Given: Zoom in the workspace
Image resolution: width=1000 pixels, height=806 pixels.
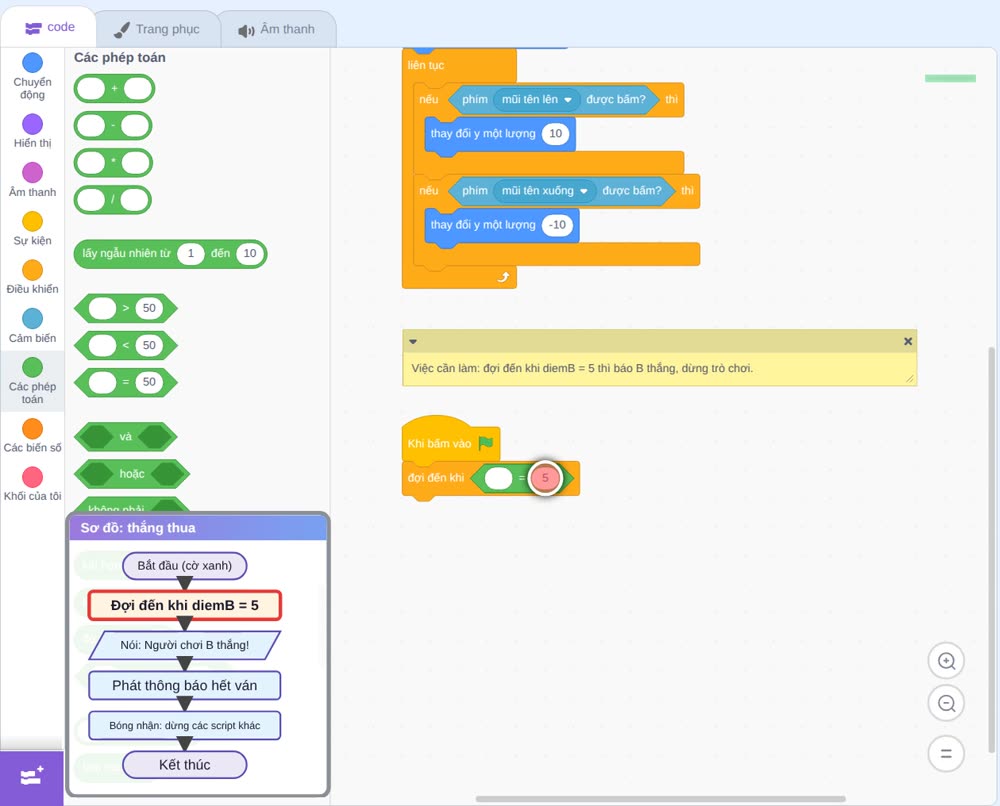Looking at the screenshot, I should [x=946, y=661].
